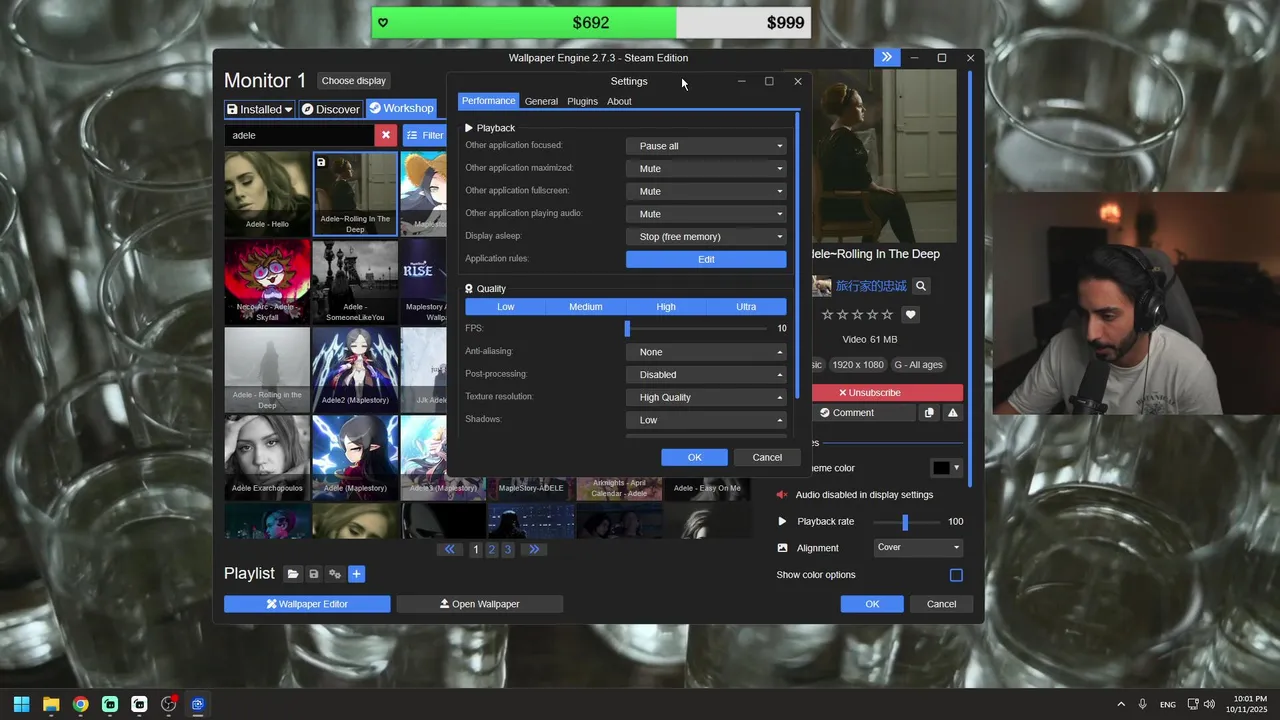1280x720 pixels.
Task: Click Edit application rules button
Action: point(706,259)
